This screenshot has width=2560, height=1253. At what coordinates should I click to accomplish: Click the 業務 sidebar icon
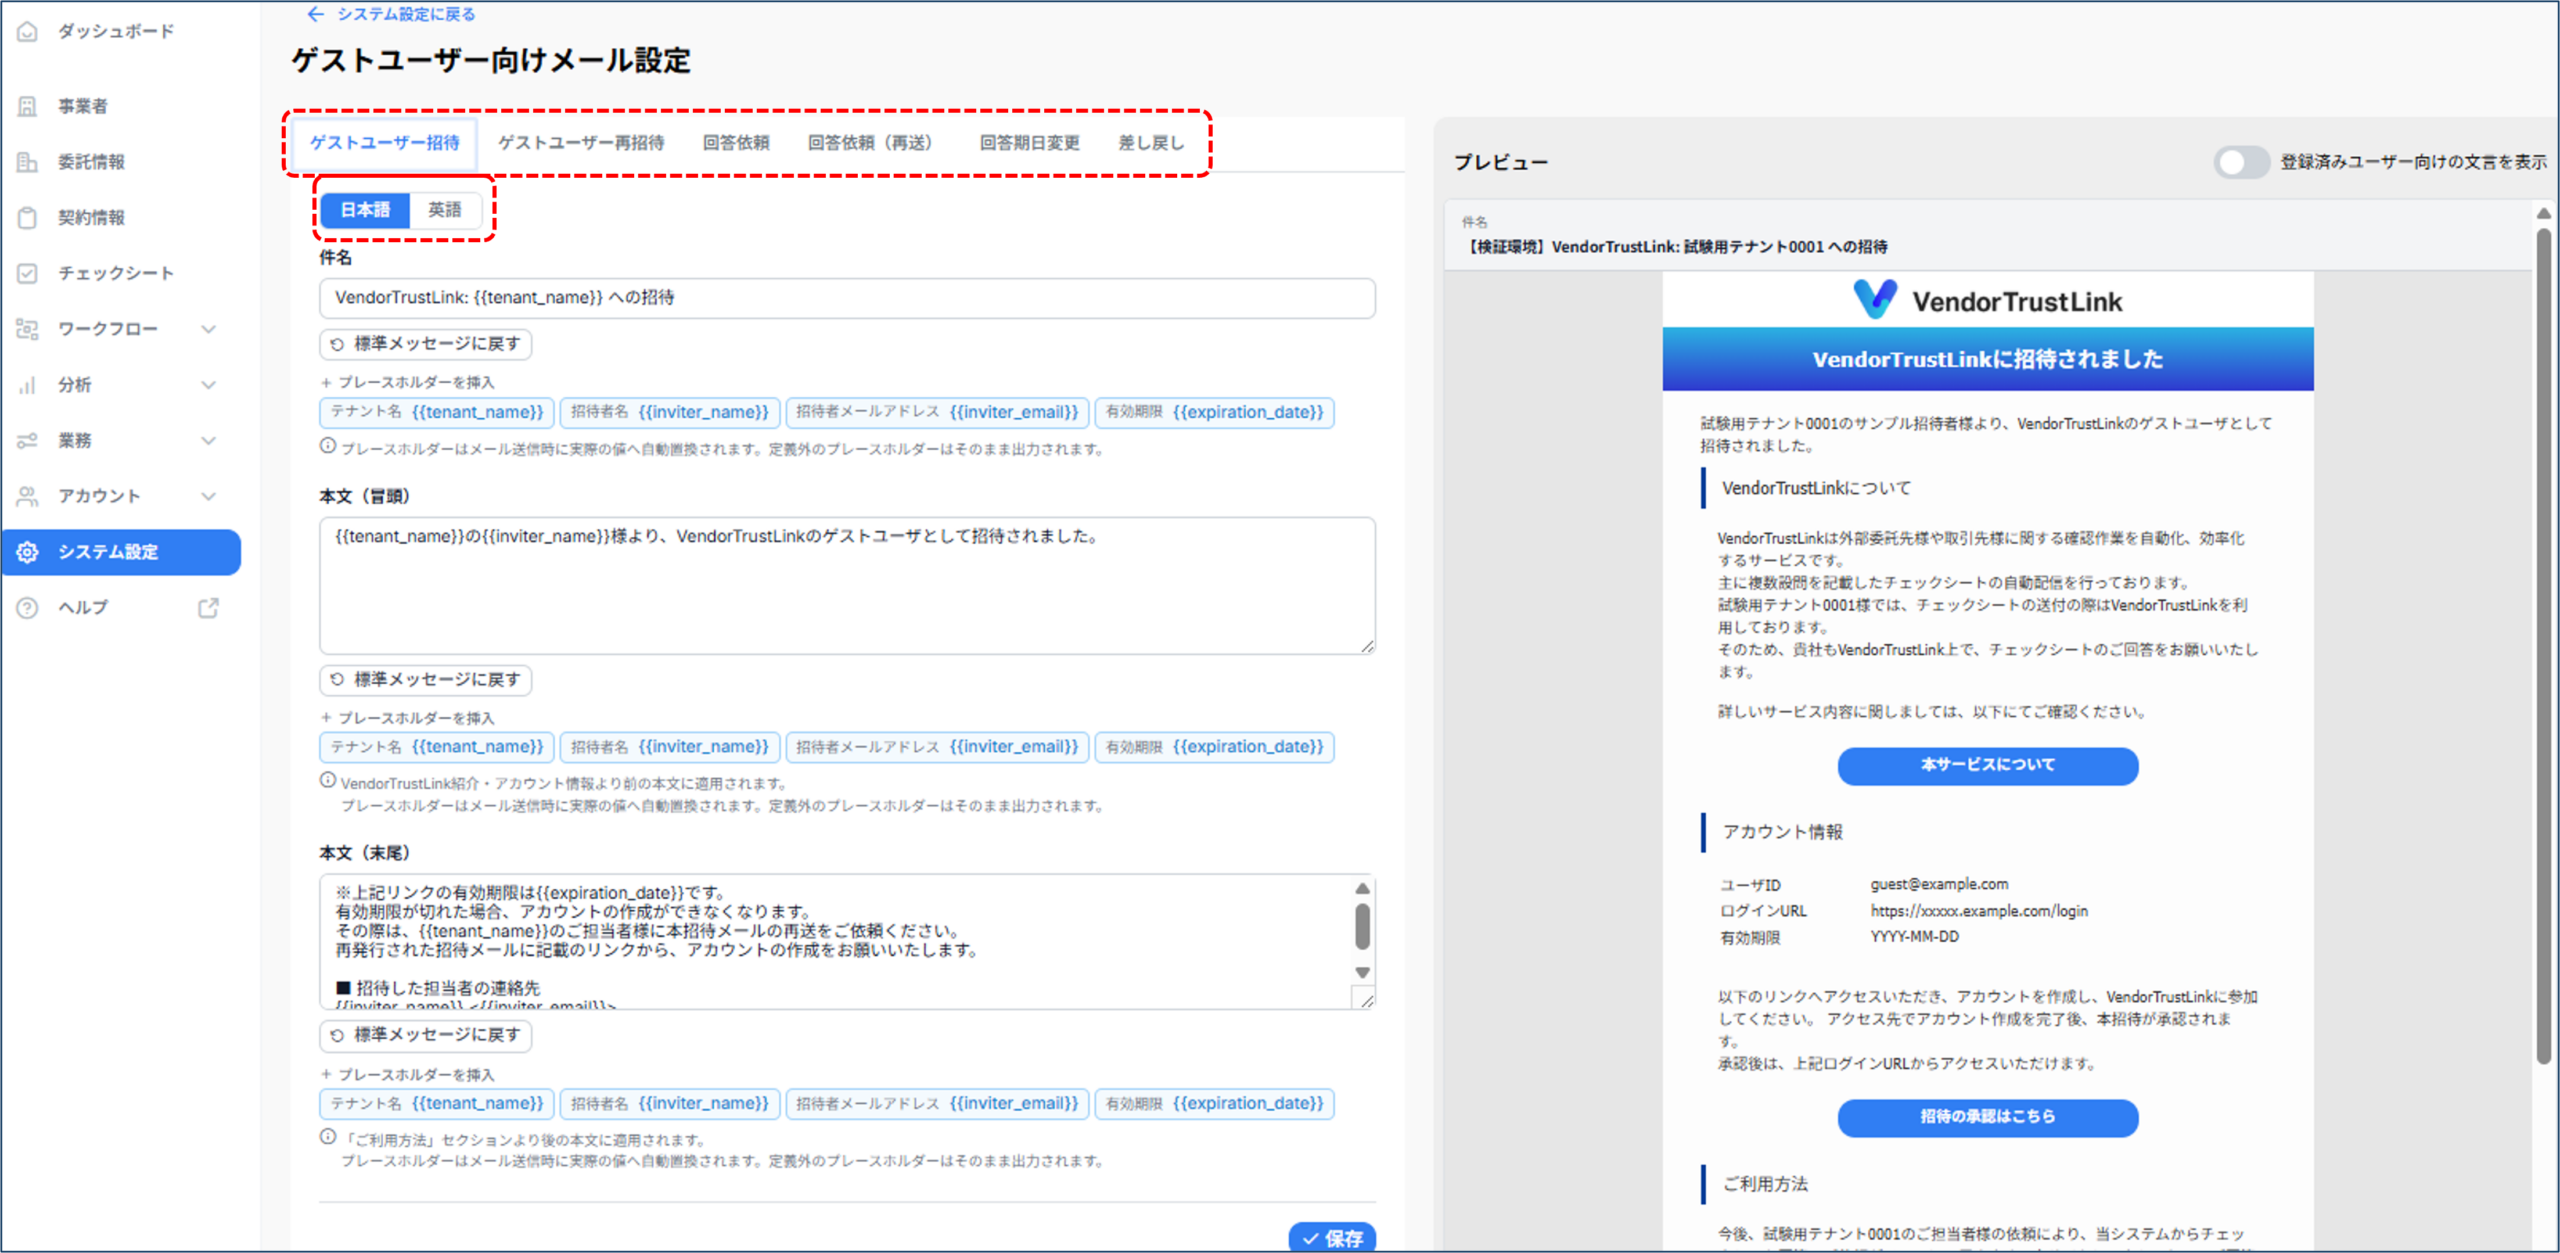coord(28,441)
